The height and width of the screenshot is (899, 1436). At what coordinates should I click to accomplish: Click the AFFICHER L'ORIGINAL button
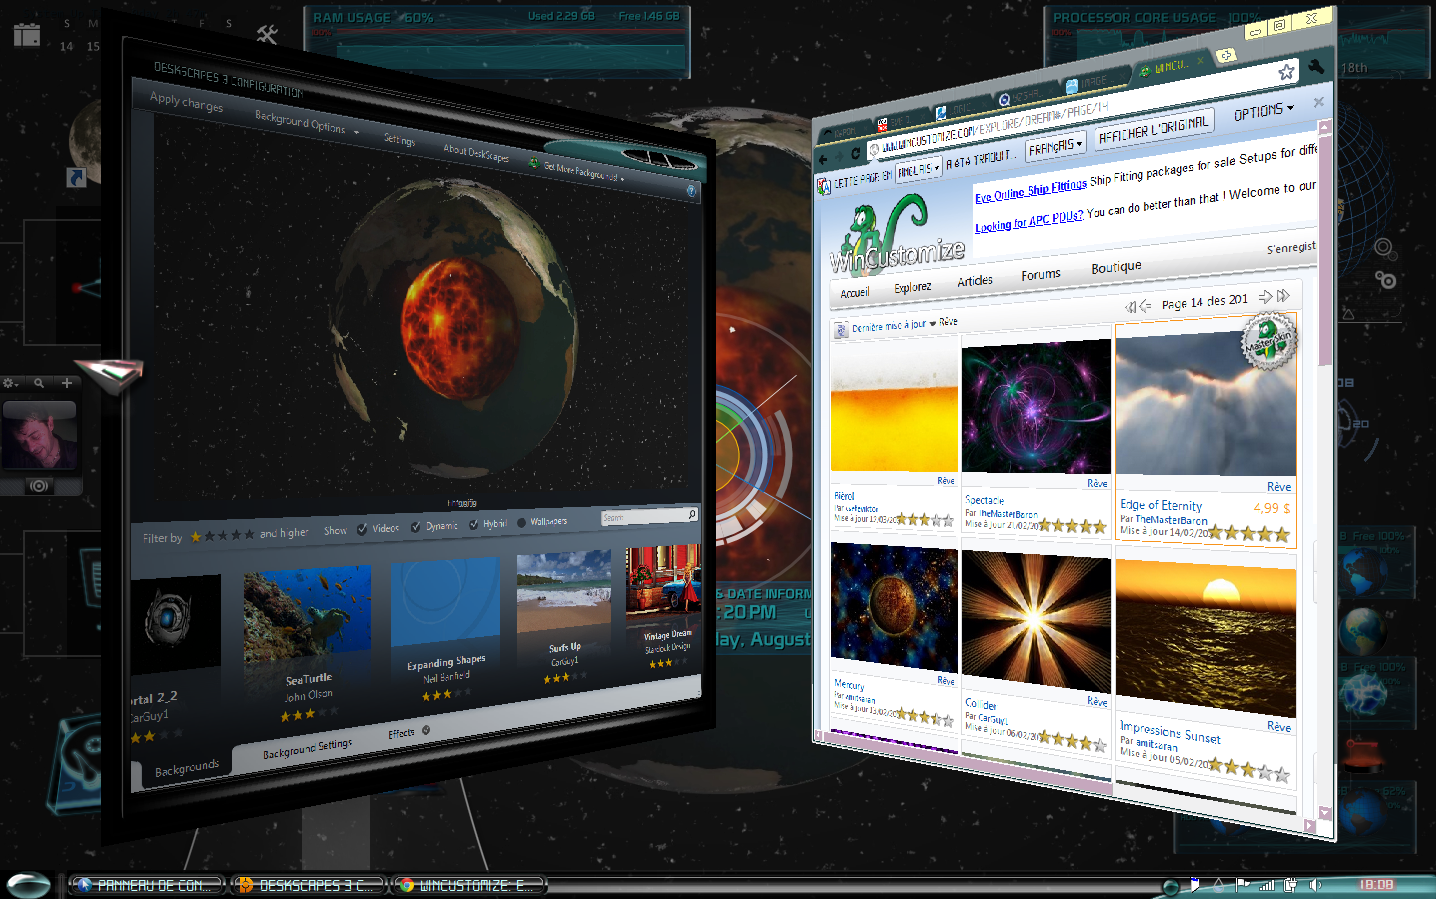[1153, 129]
